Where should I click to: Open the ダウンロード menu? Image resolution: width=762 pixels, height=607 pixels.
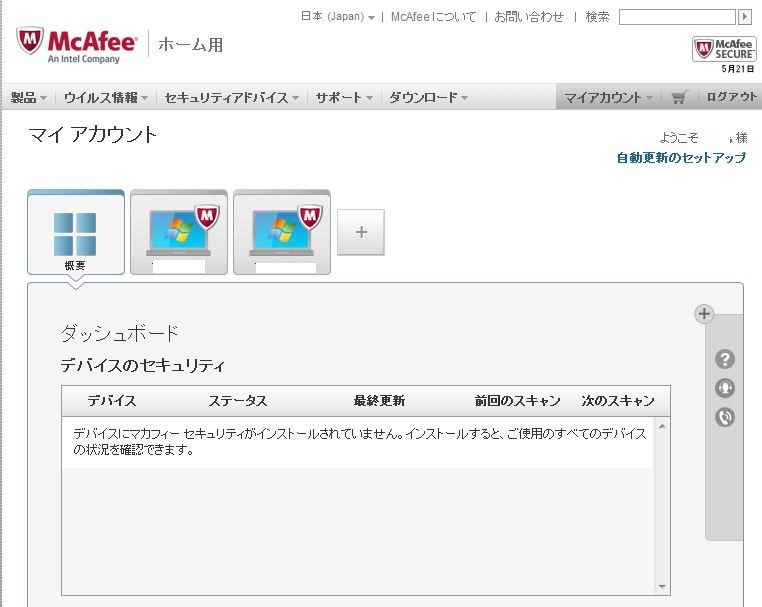(428, 97)
